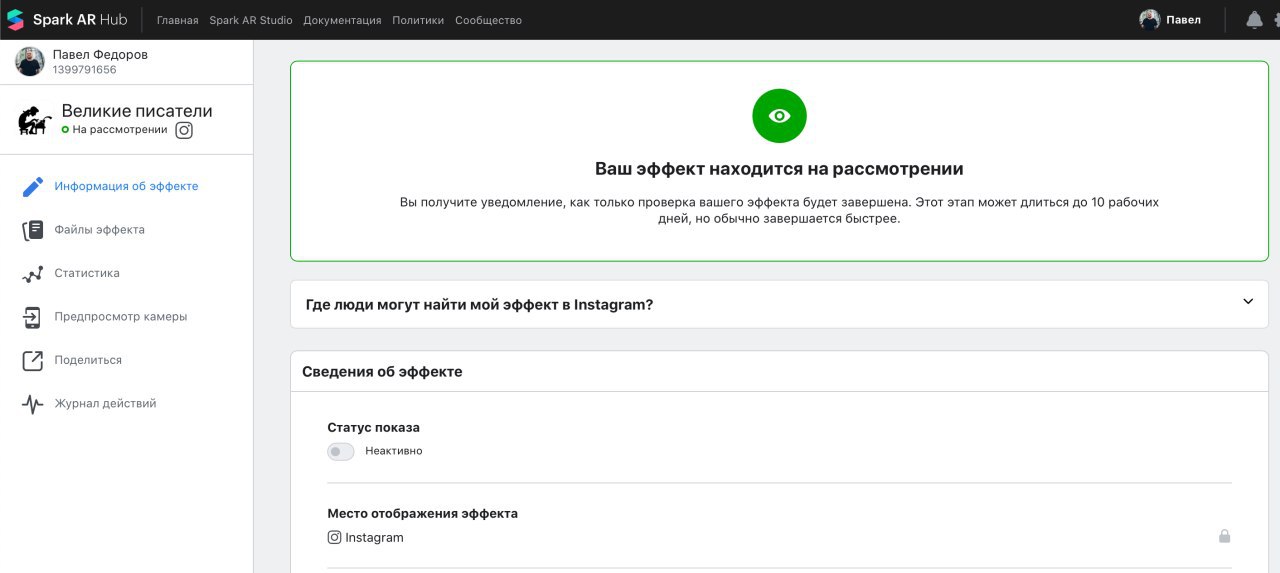This screenshot has height=573, width=1280.
Task: Click the Павел username in top bar
Action: 1184,20
